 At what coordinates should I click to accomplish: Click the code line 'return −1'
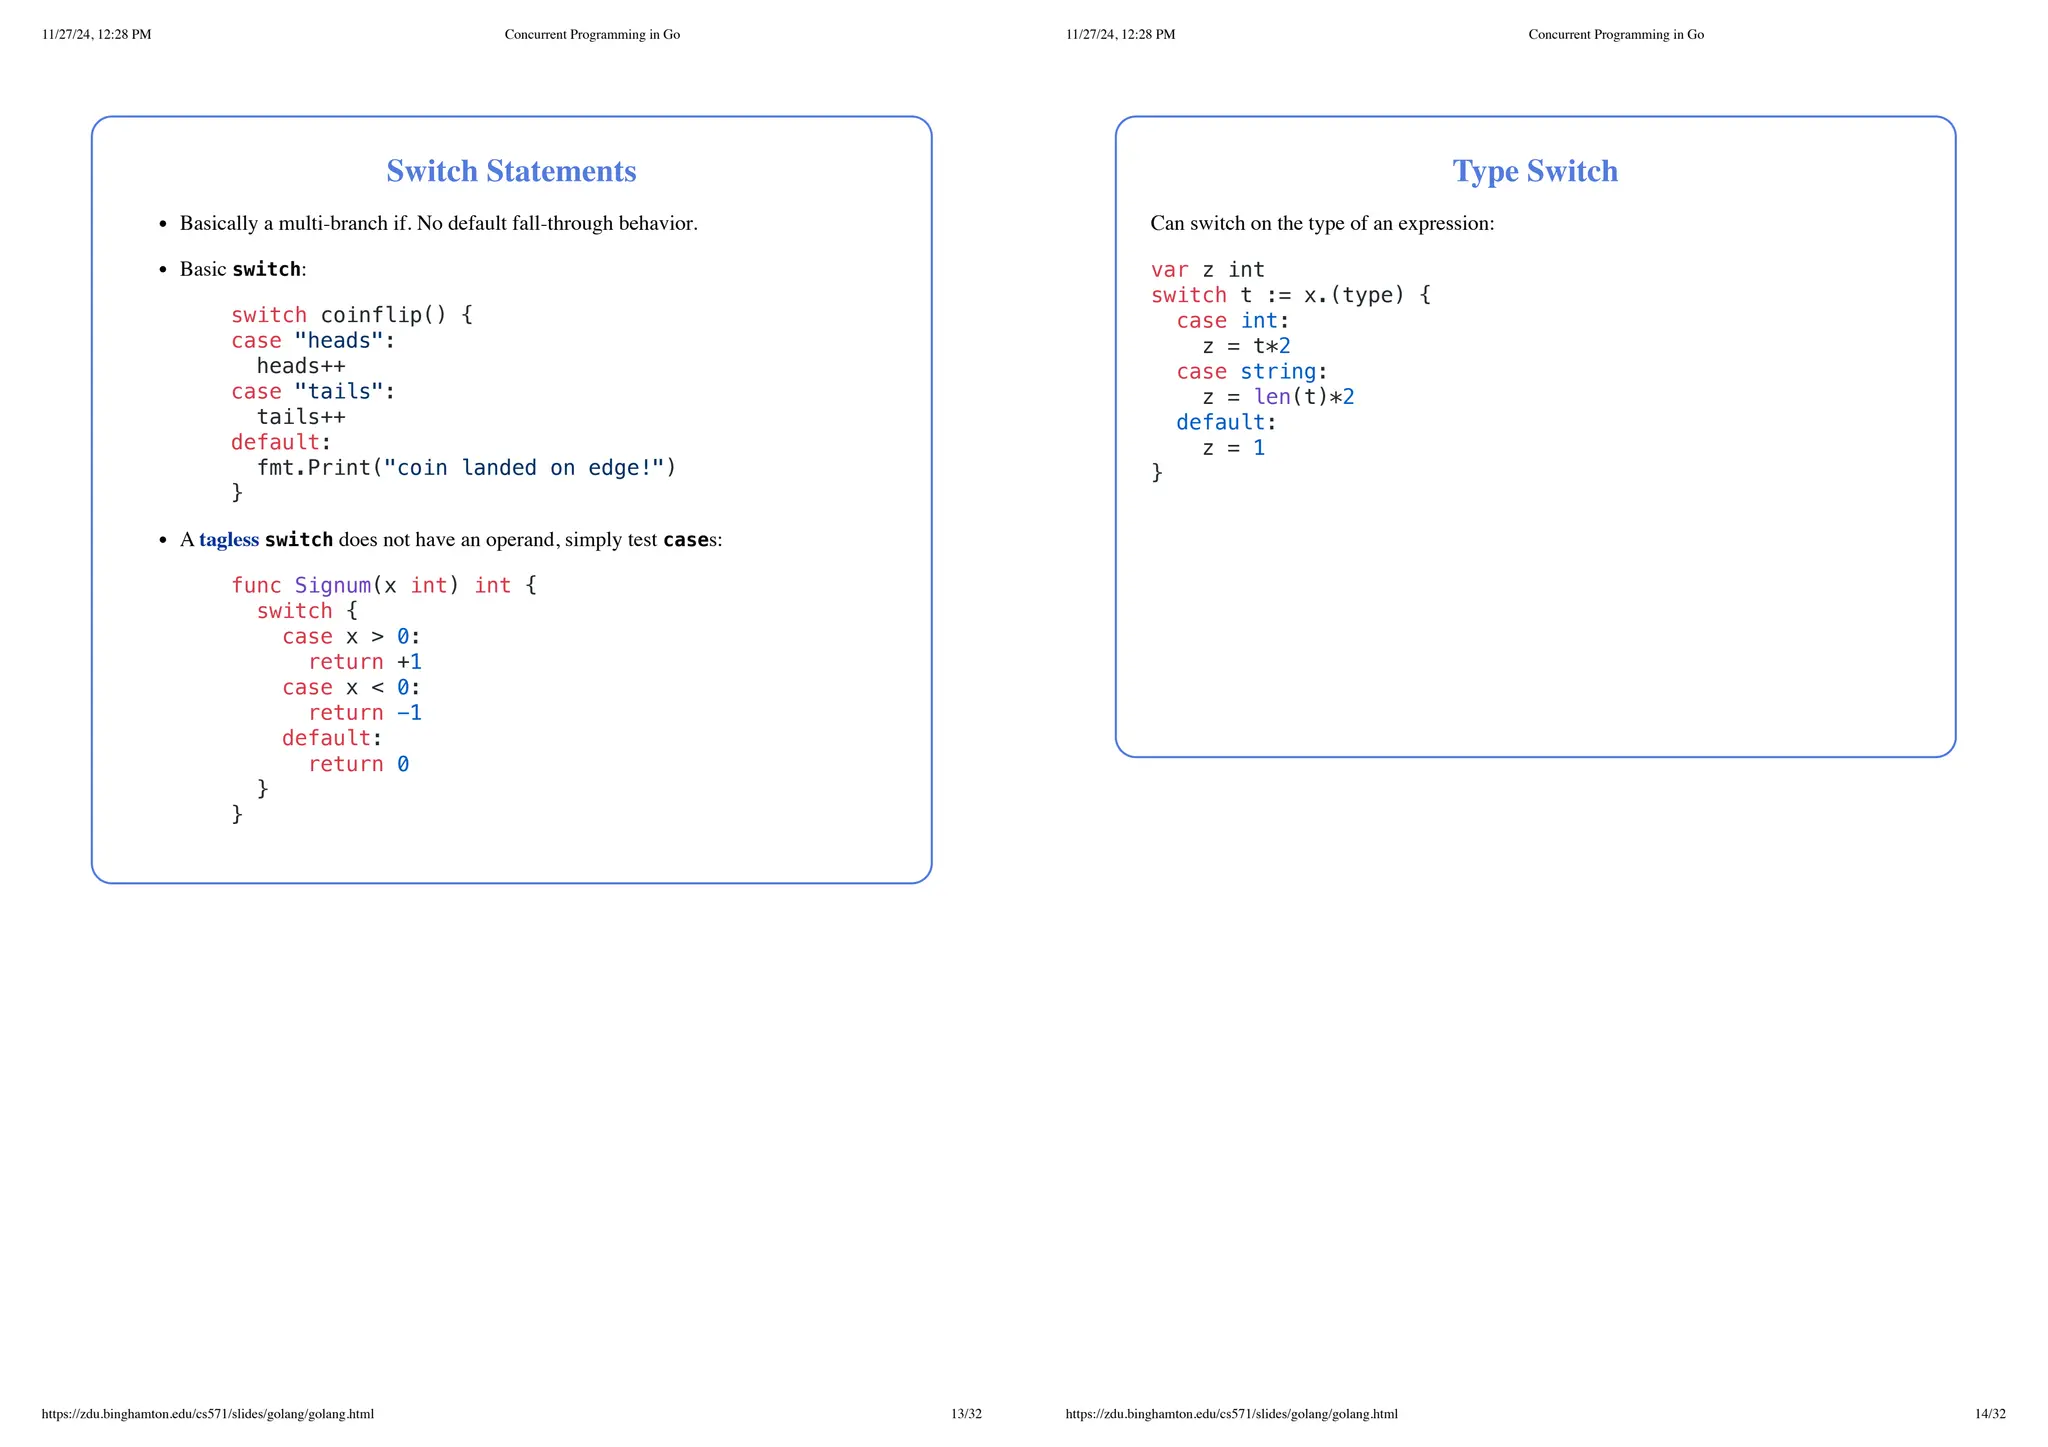pos(365,713)
